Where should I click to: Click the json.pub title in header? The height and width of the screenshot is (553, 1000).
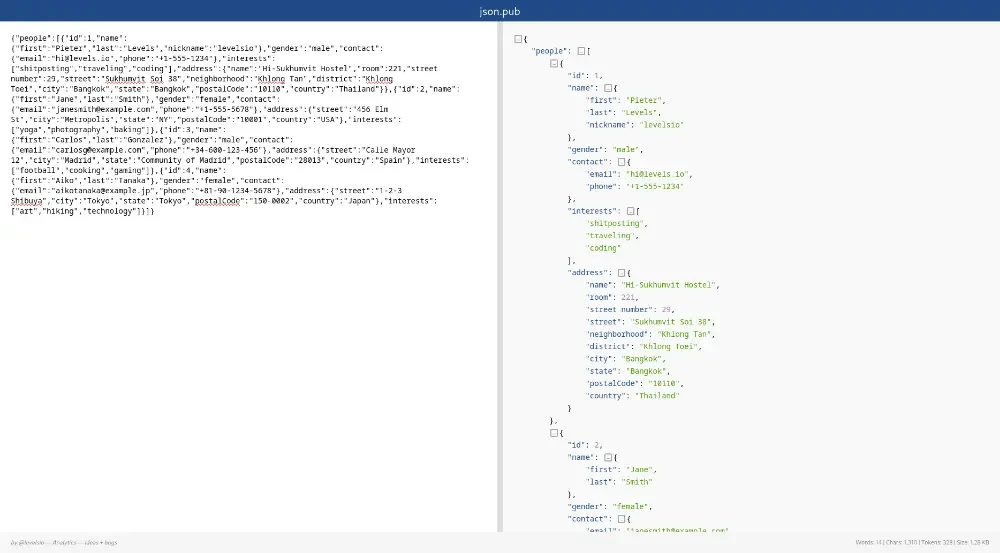point(499,11)
